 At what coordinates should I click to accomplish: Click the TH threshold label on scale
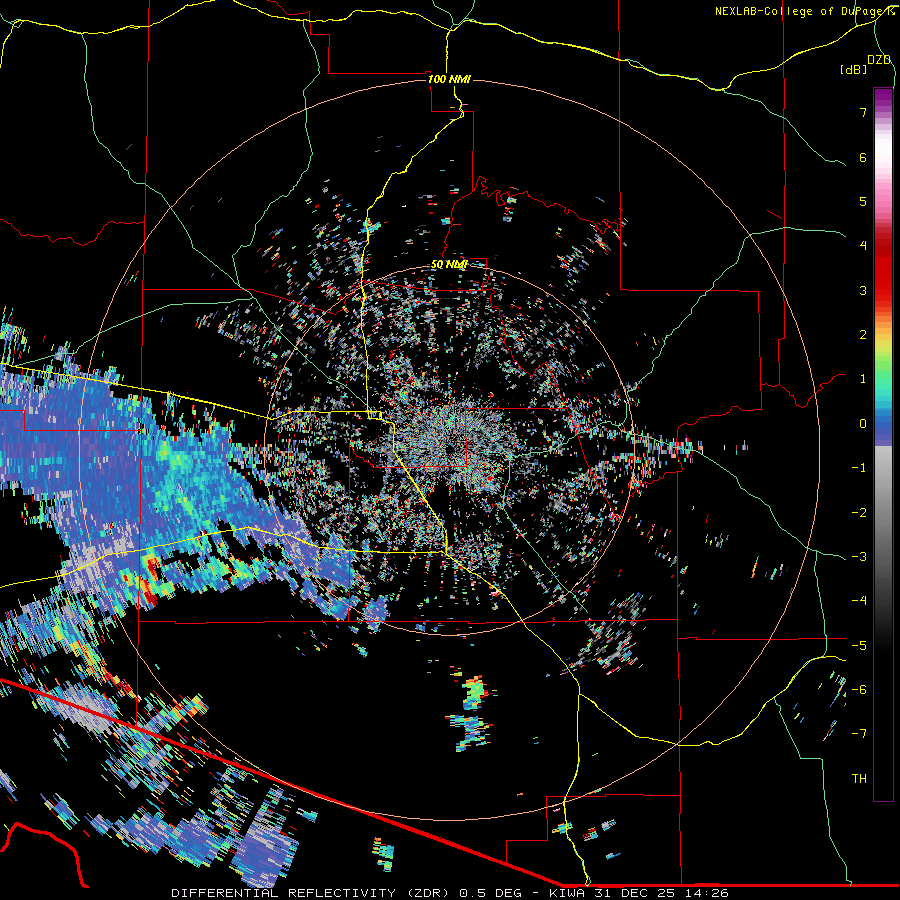click(x=859, y=779)
